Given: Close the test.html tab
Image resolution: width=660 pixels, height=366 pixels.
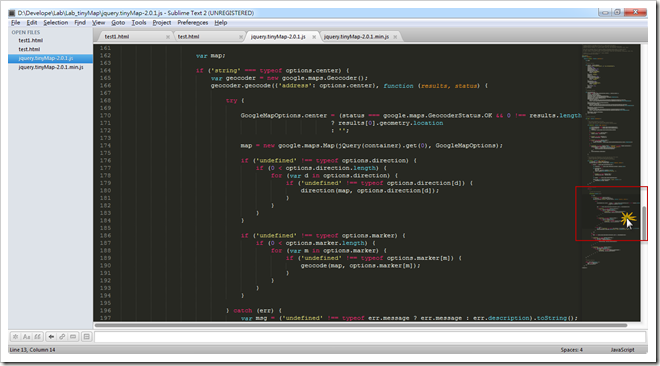Looking at the screenshot, I should click(x=241, y=37).
